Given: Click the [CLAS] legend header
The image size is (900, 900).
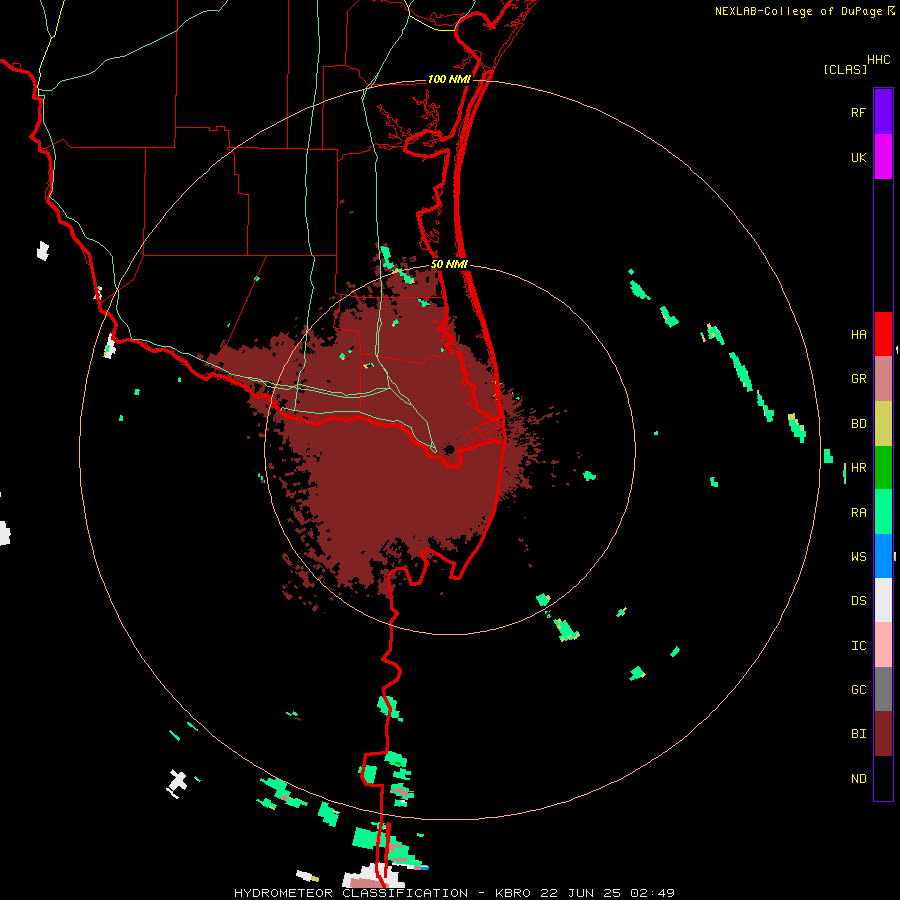Looking at the screenshot, I should point(845,70).
